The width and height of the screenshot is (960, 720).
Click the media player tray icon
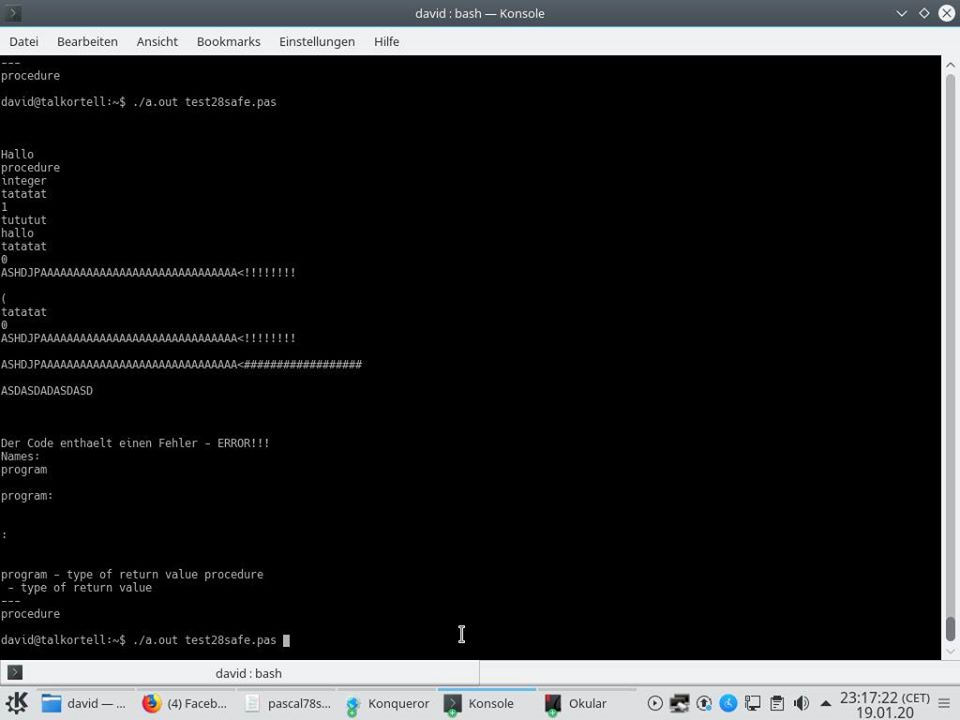tap(655, 703)
